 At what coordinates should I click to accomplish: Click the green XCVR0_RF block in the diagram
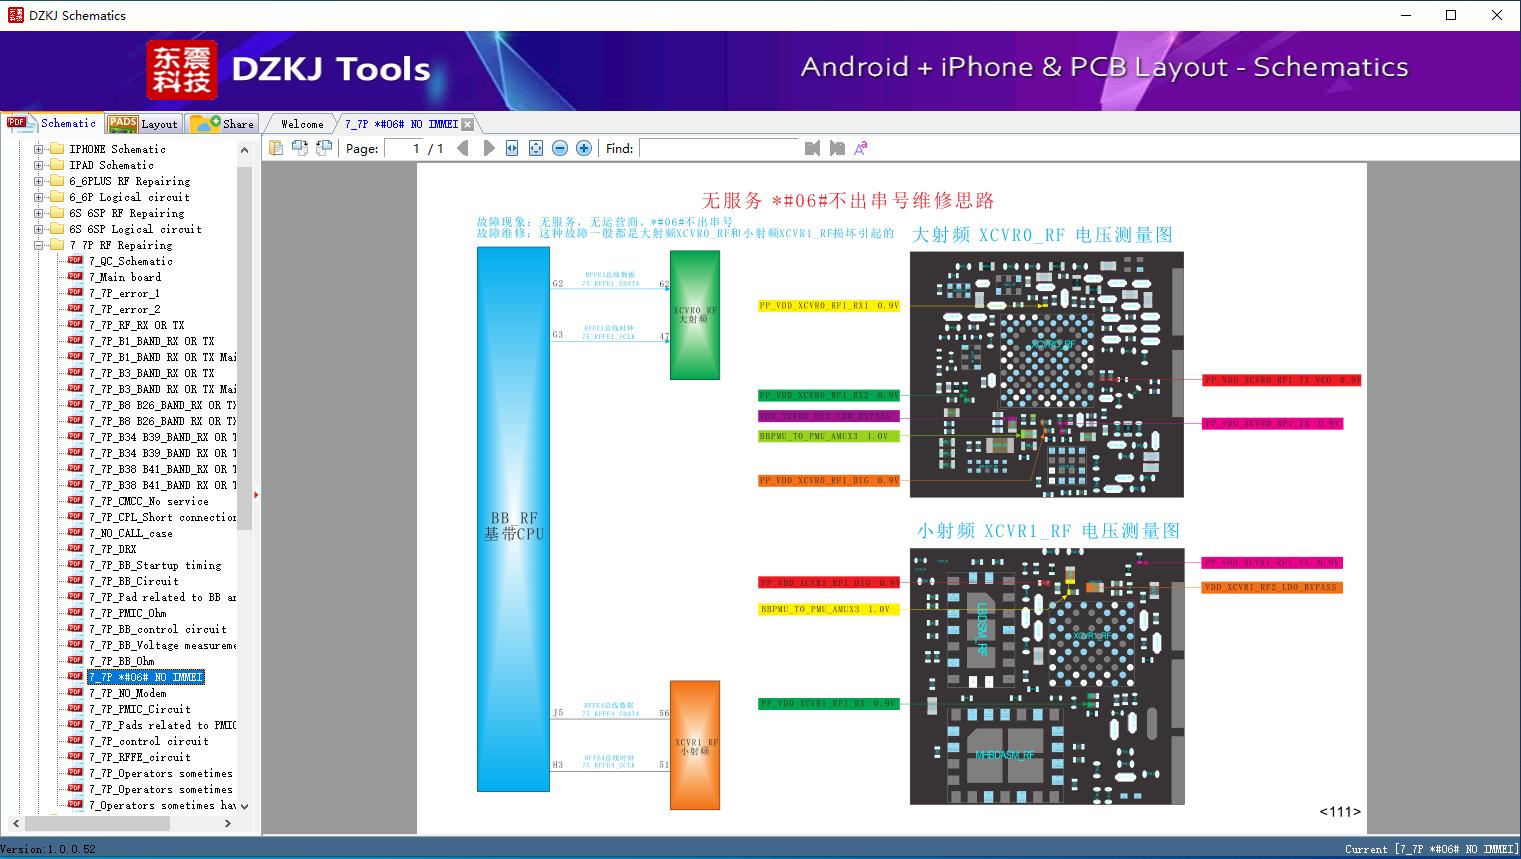[x=695, y=315]
